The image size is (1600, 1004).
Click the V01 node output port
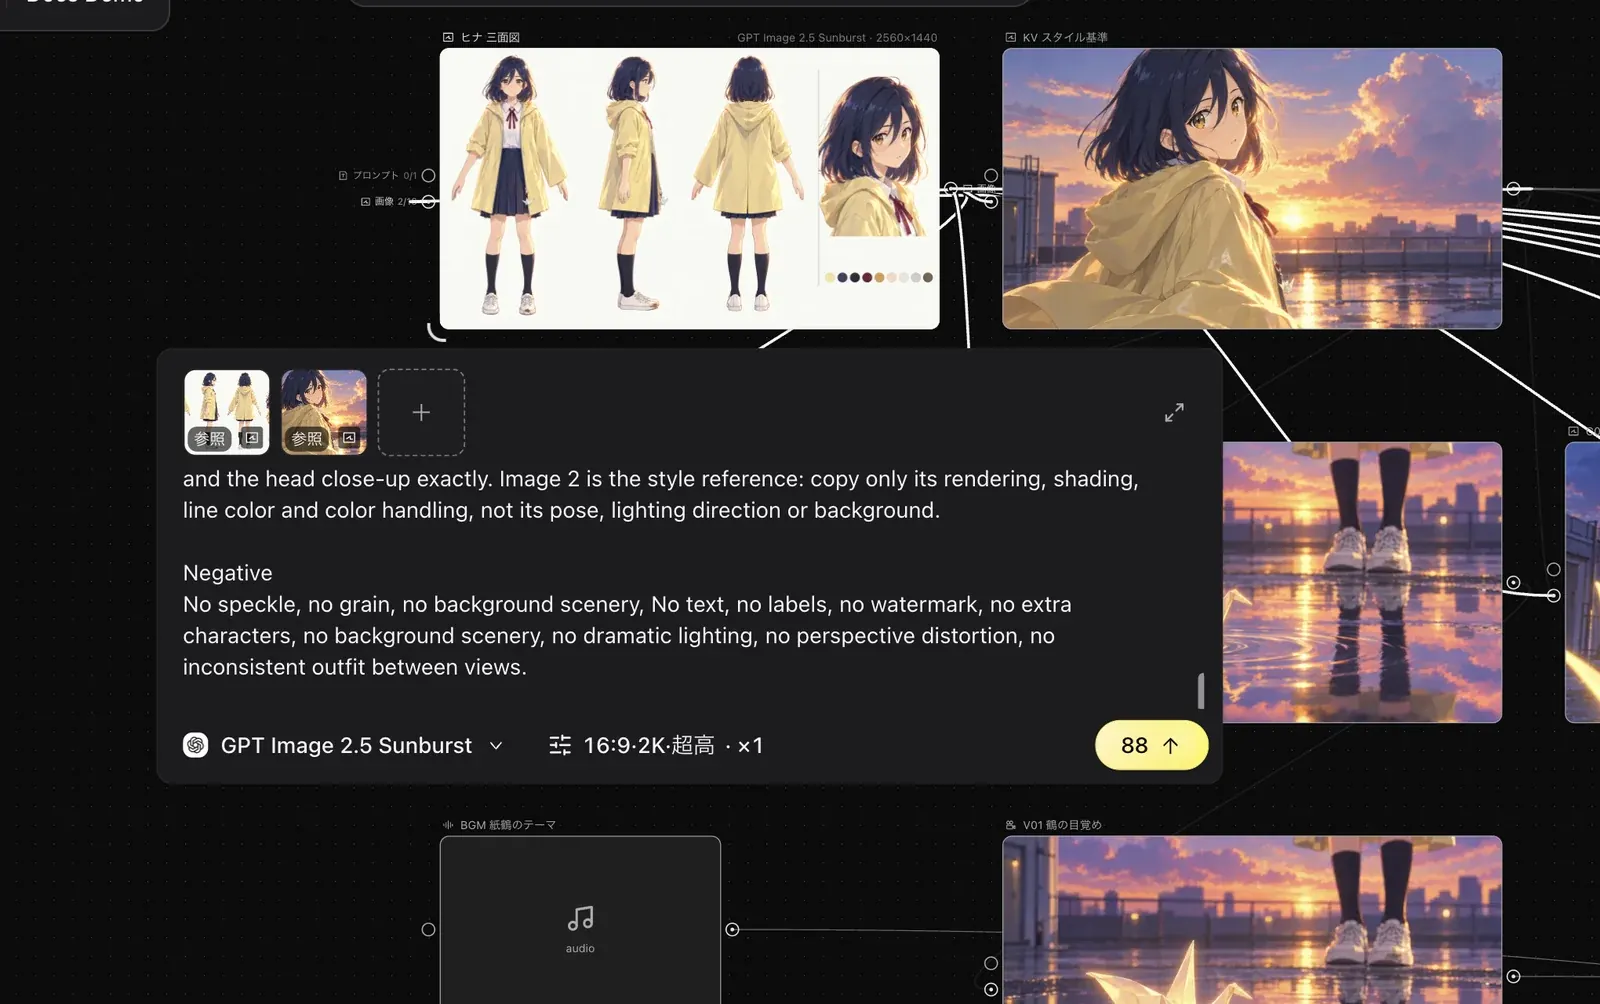(x=1513, y=976)
